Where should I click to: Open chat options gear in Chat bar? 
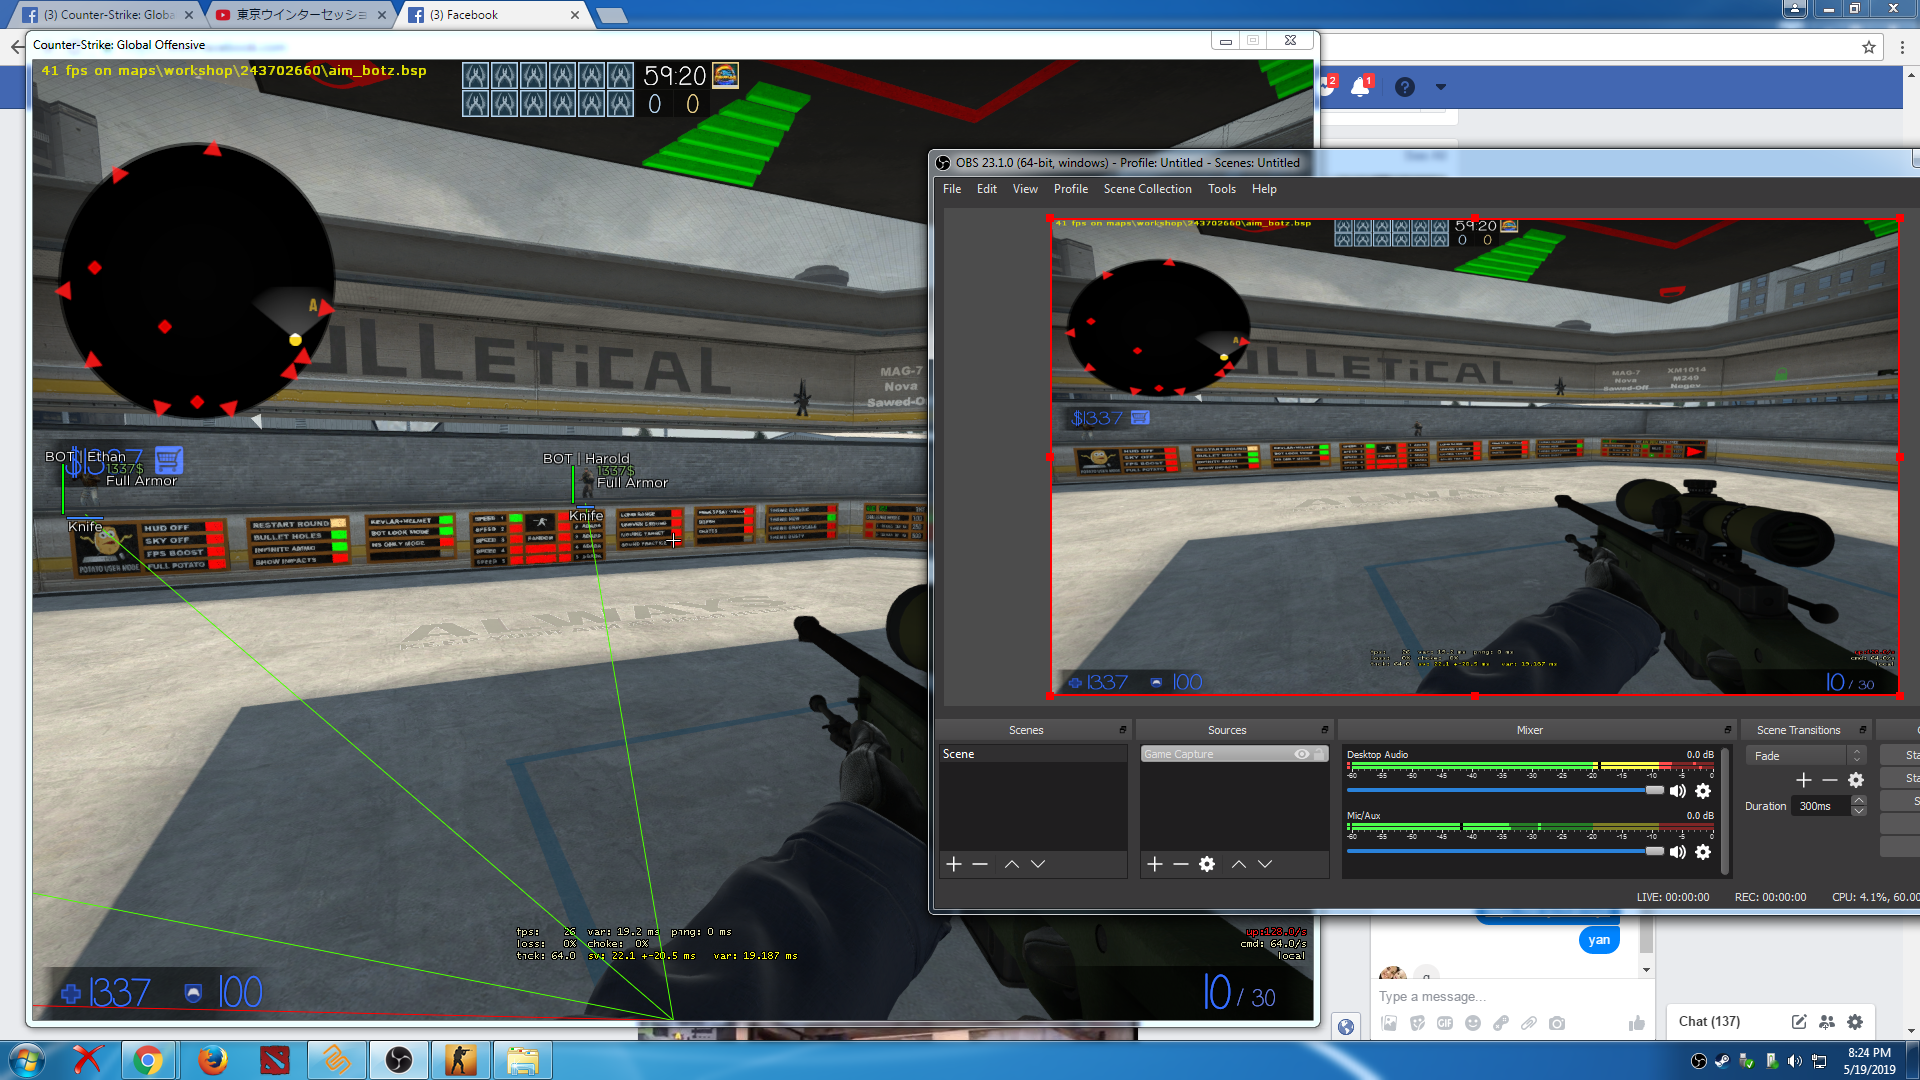[x=1855, y=1022]
